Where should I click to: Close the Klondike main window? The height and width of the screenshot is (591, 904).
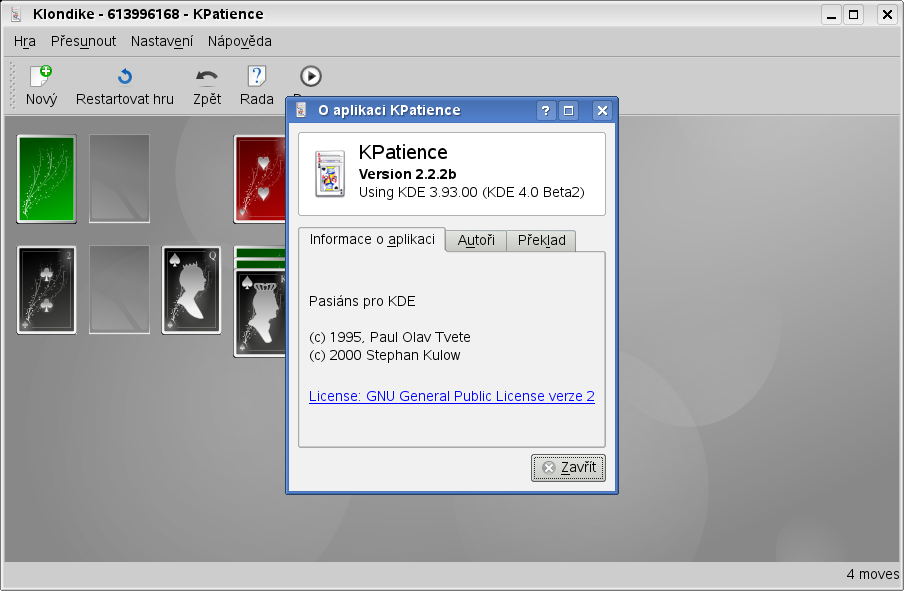tap(887, 14)
